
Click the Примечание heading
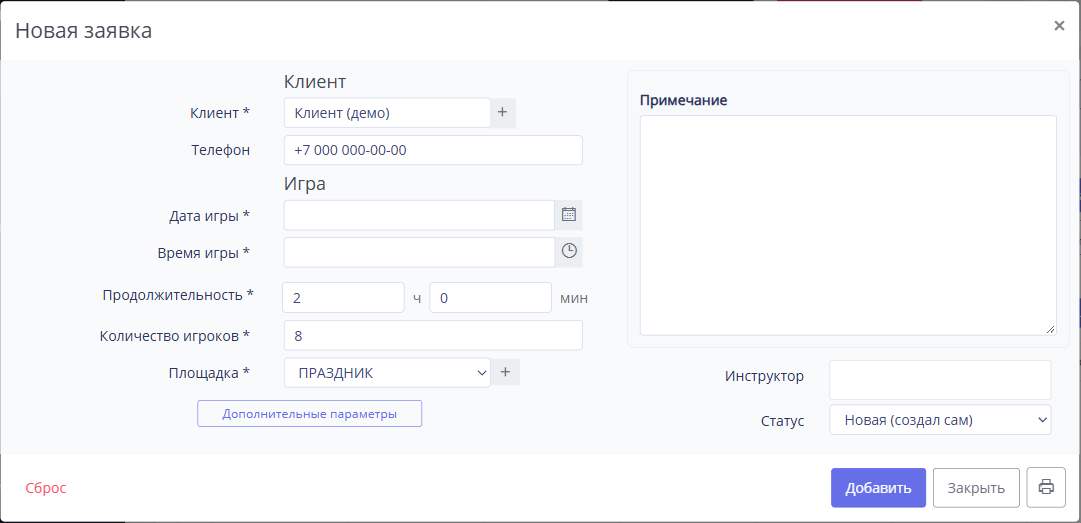(684, 100)
